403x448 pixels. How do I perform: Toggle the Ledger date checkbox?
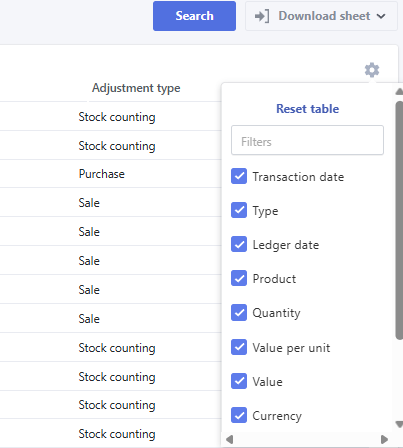pos(239,244)
